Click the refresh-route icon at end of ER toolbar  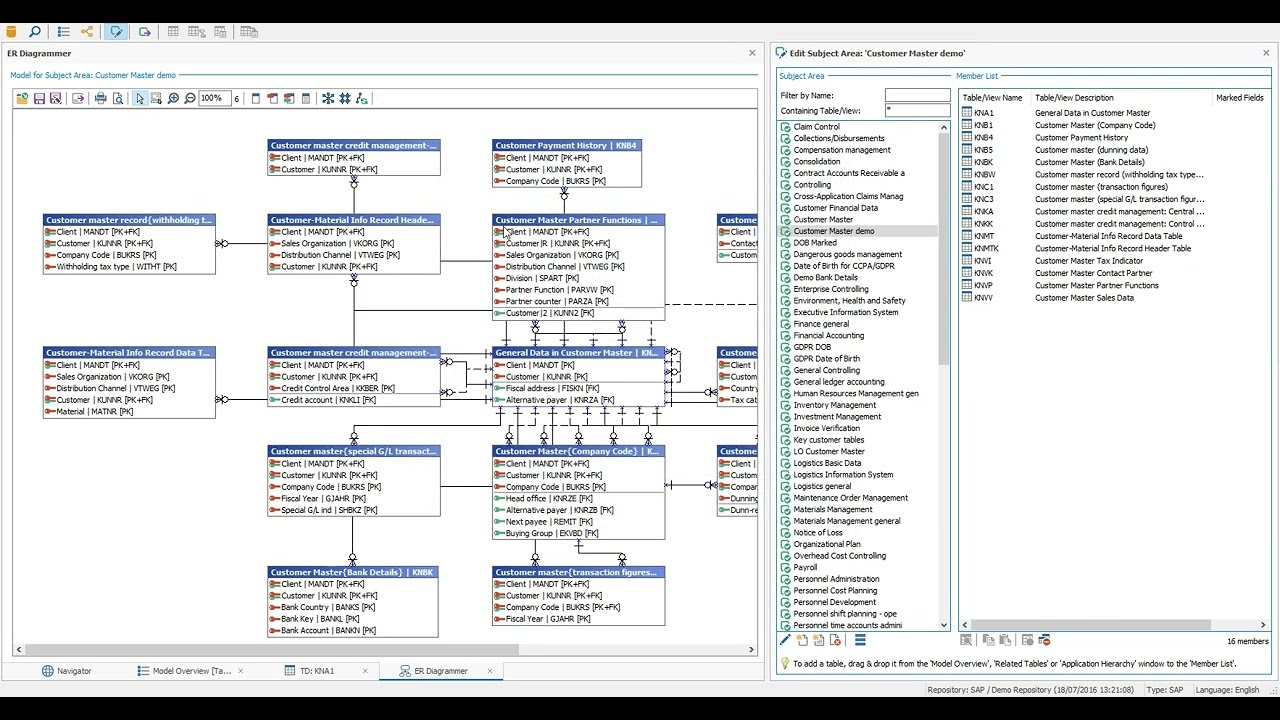pos(362,99)
